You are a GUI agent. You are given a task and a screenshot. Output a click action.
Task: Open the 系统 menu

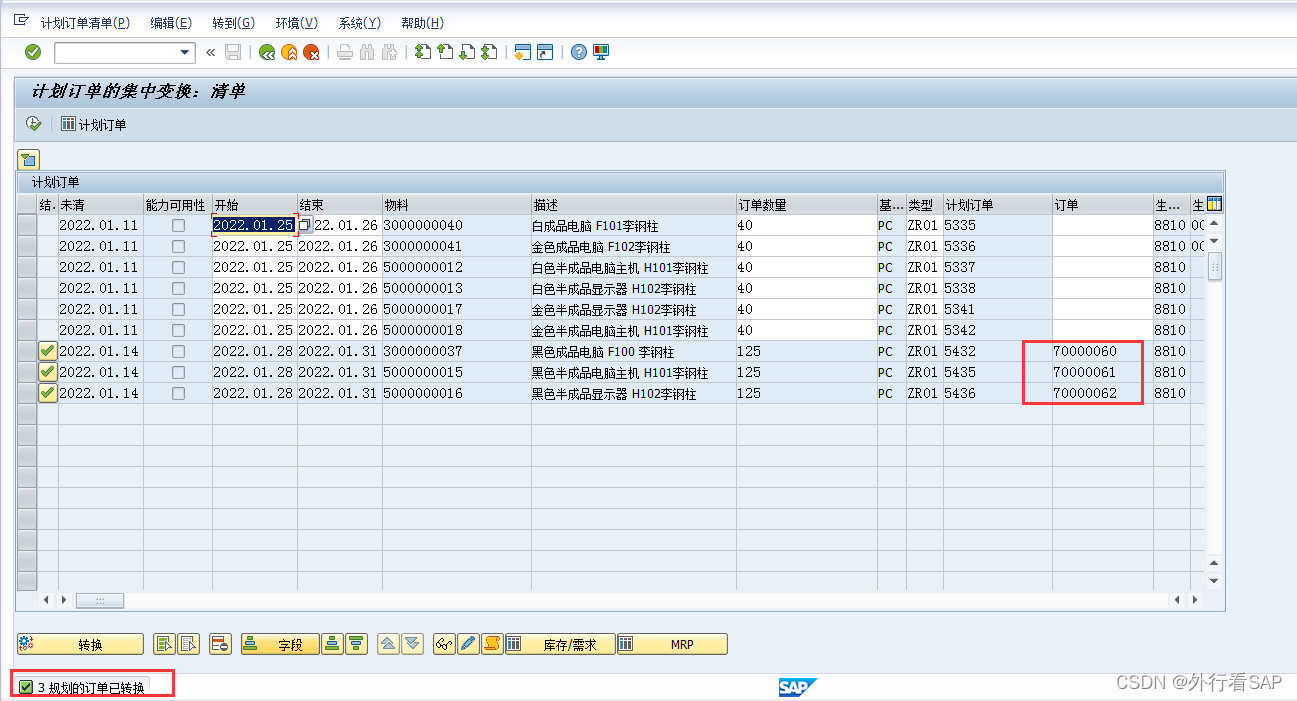[359, 23]
